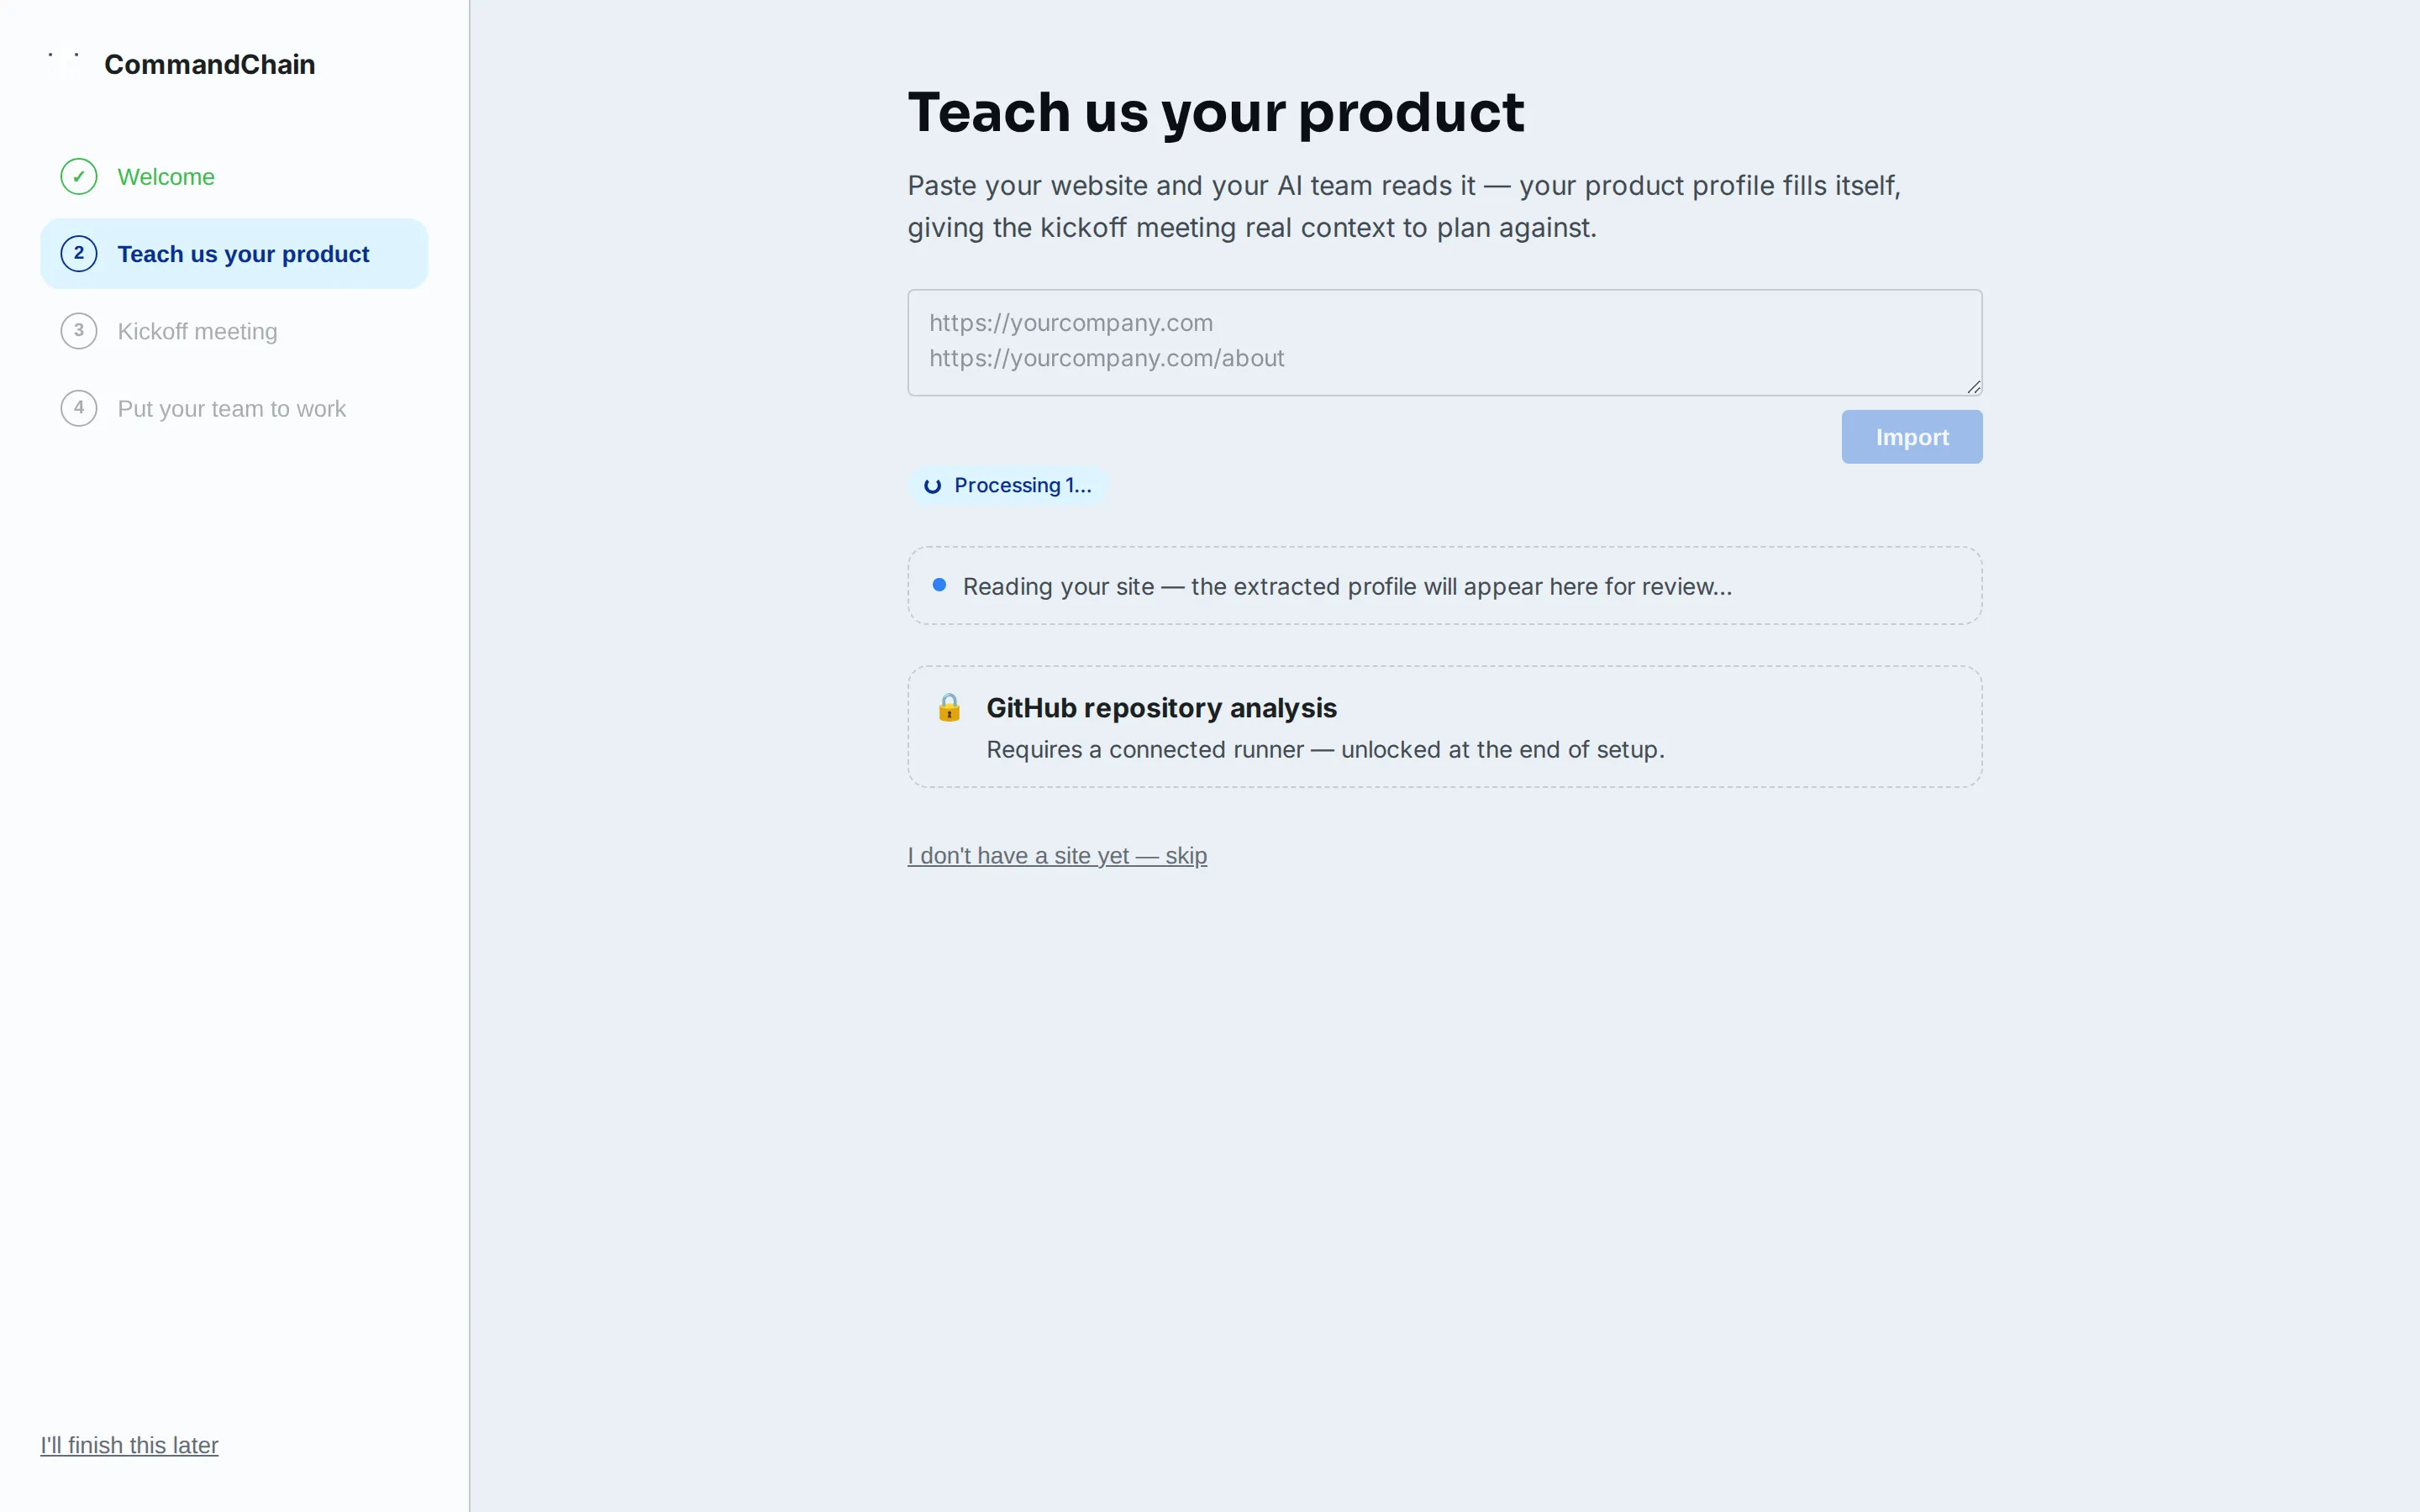
Task: Click I'll finish this later link
Action: pos(129,1445)
